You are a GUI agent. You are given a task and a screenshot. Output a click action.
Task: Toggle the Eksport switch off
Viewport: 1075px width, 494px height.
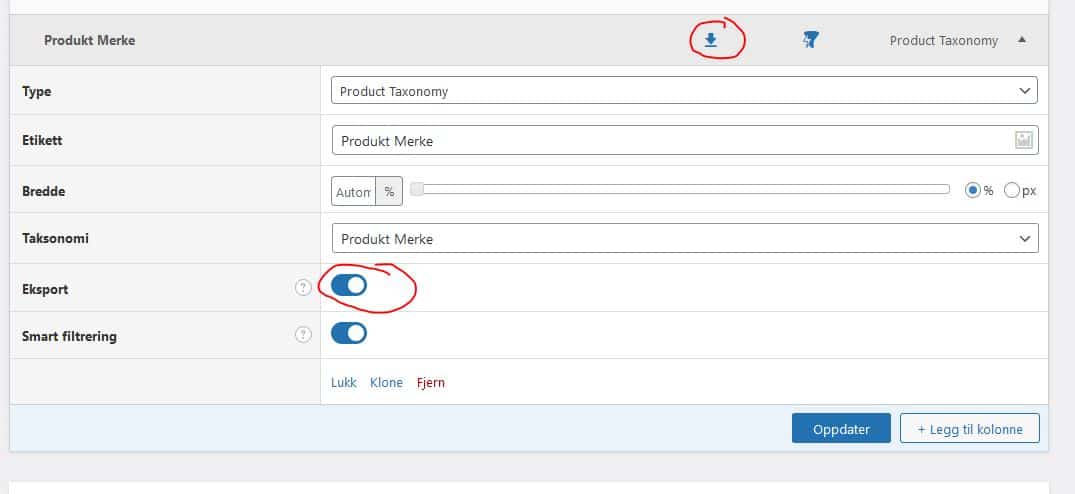(x=349, y=285)
